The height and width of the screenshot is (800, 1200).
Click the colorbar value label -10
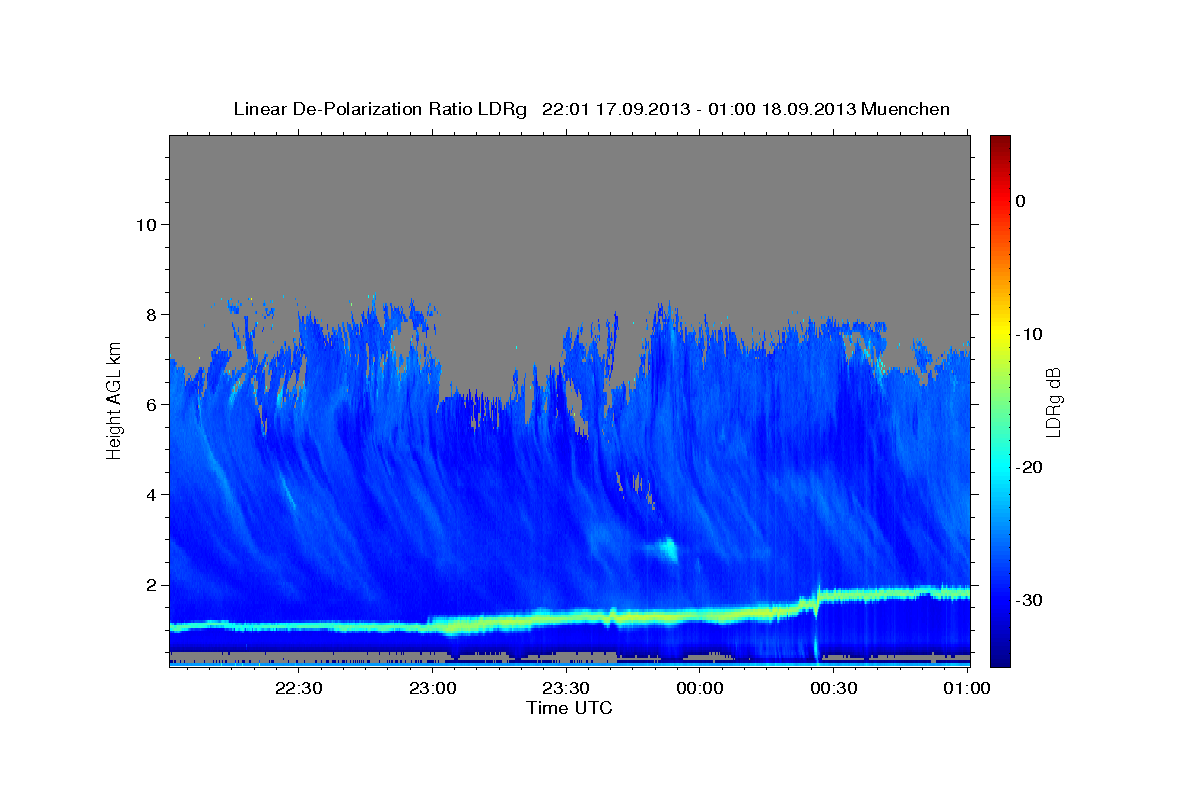1029,334
